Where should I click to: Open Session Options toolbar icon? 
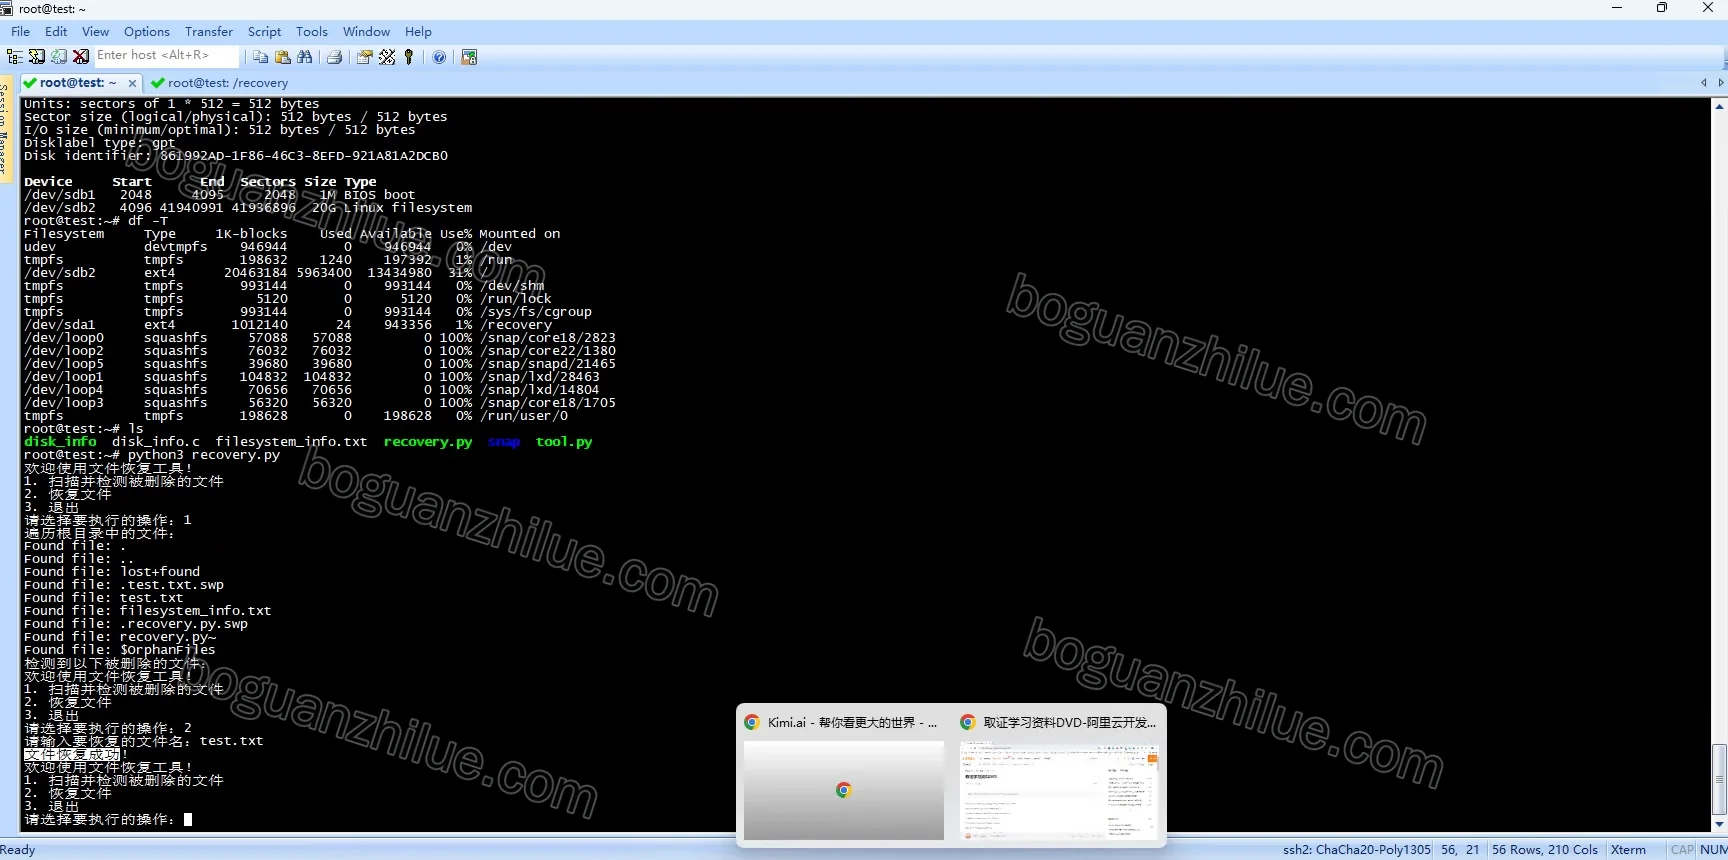coord(364,57)
